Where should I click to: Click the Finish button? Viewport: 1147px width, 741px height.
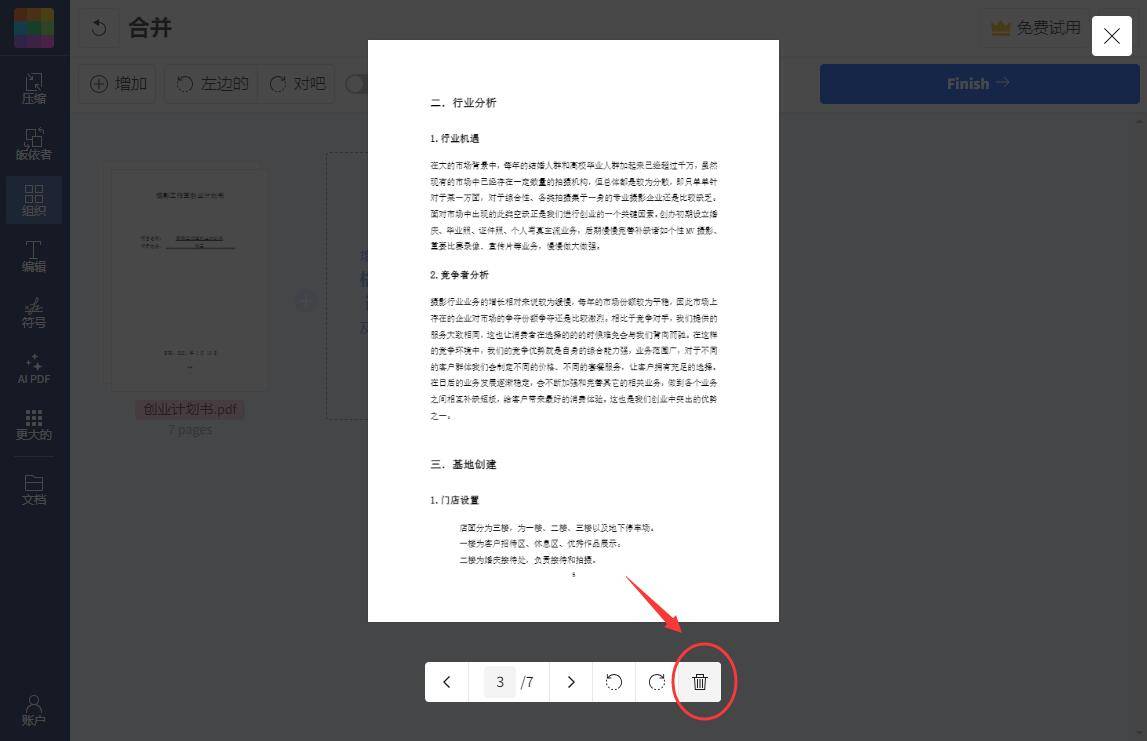(x=978, y=84)
